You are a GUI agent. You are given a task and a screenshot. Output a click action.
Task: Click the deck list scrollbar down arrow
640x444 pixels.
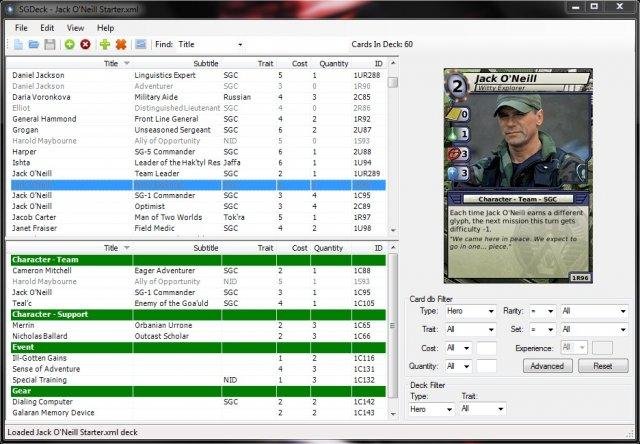coord(393,414)
